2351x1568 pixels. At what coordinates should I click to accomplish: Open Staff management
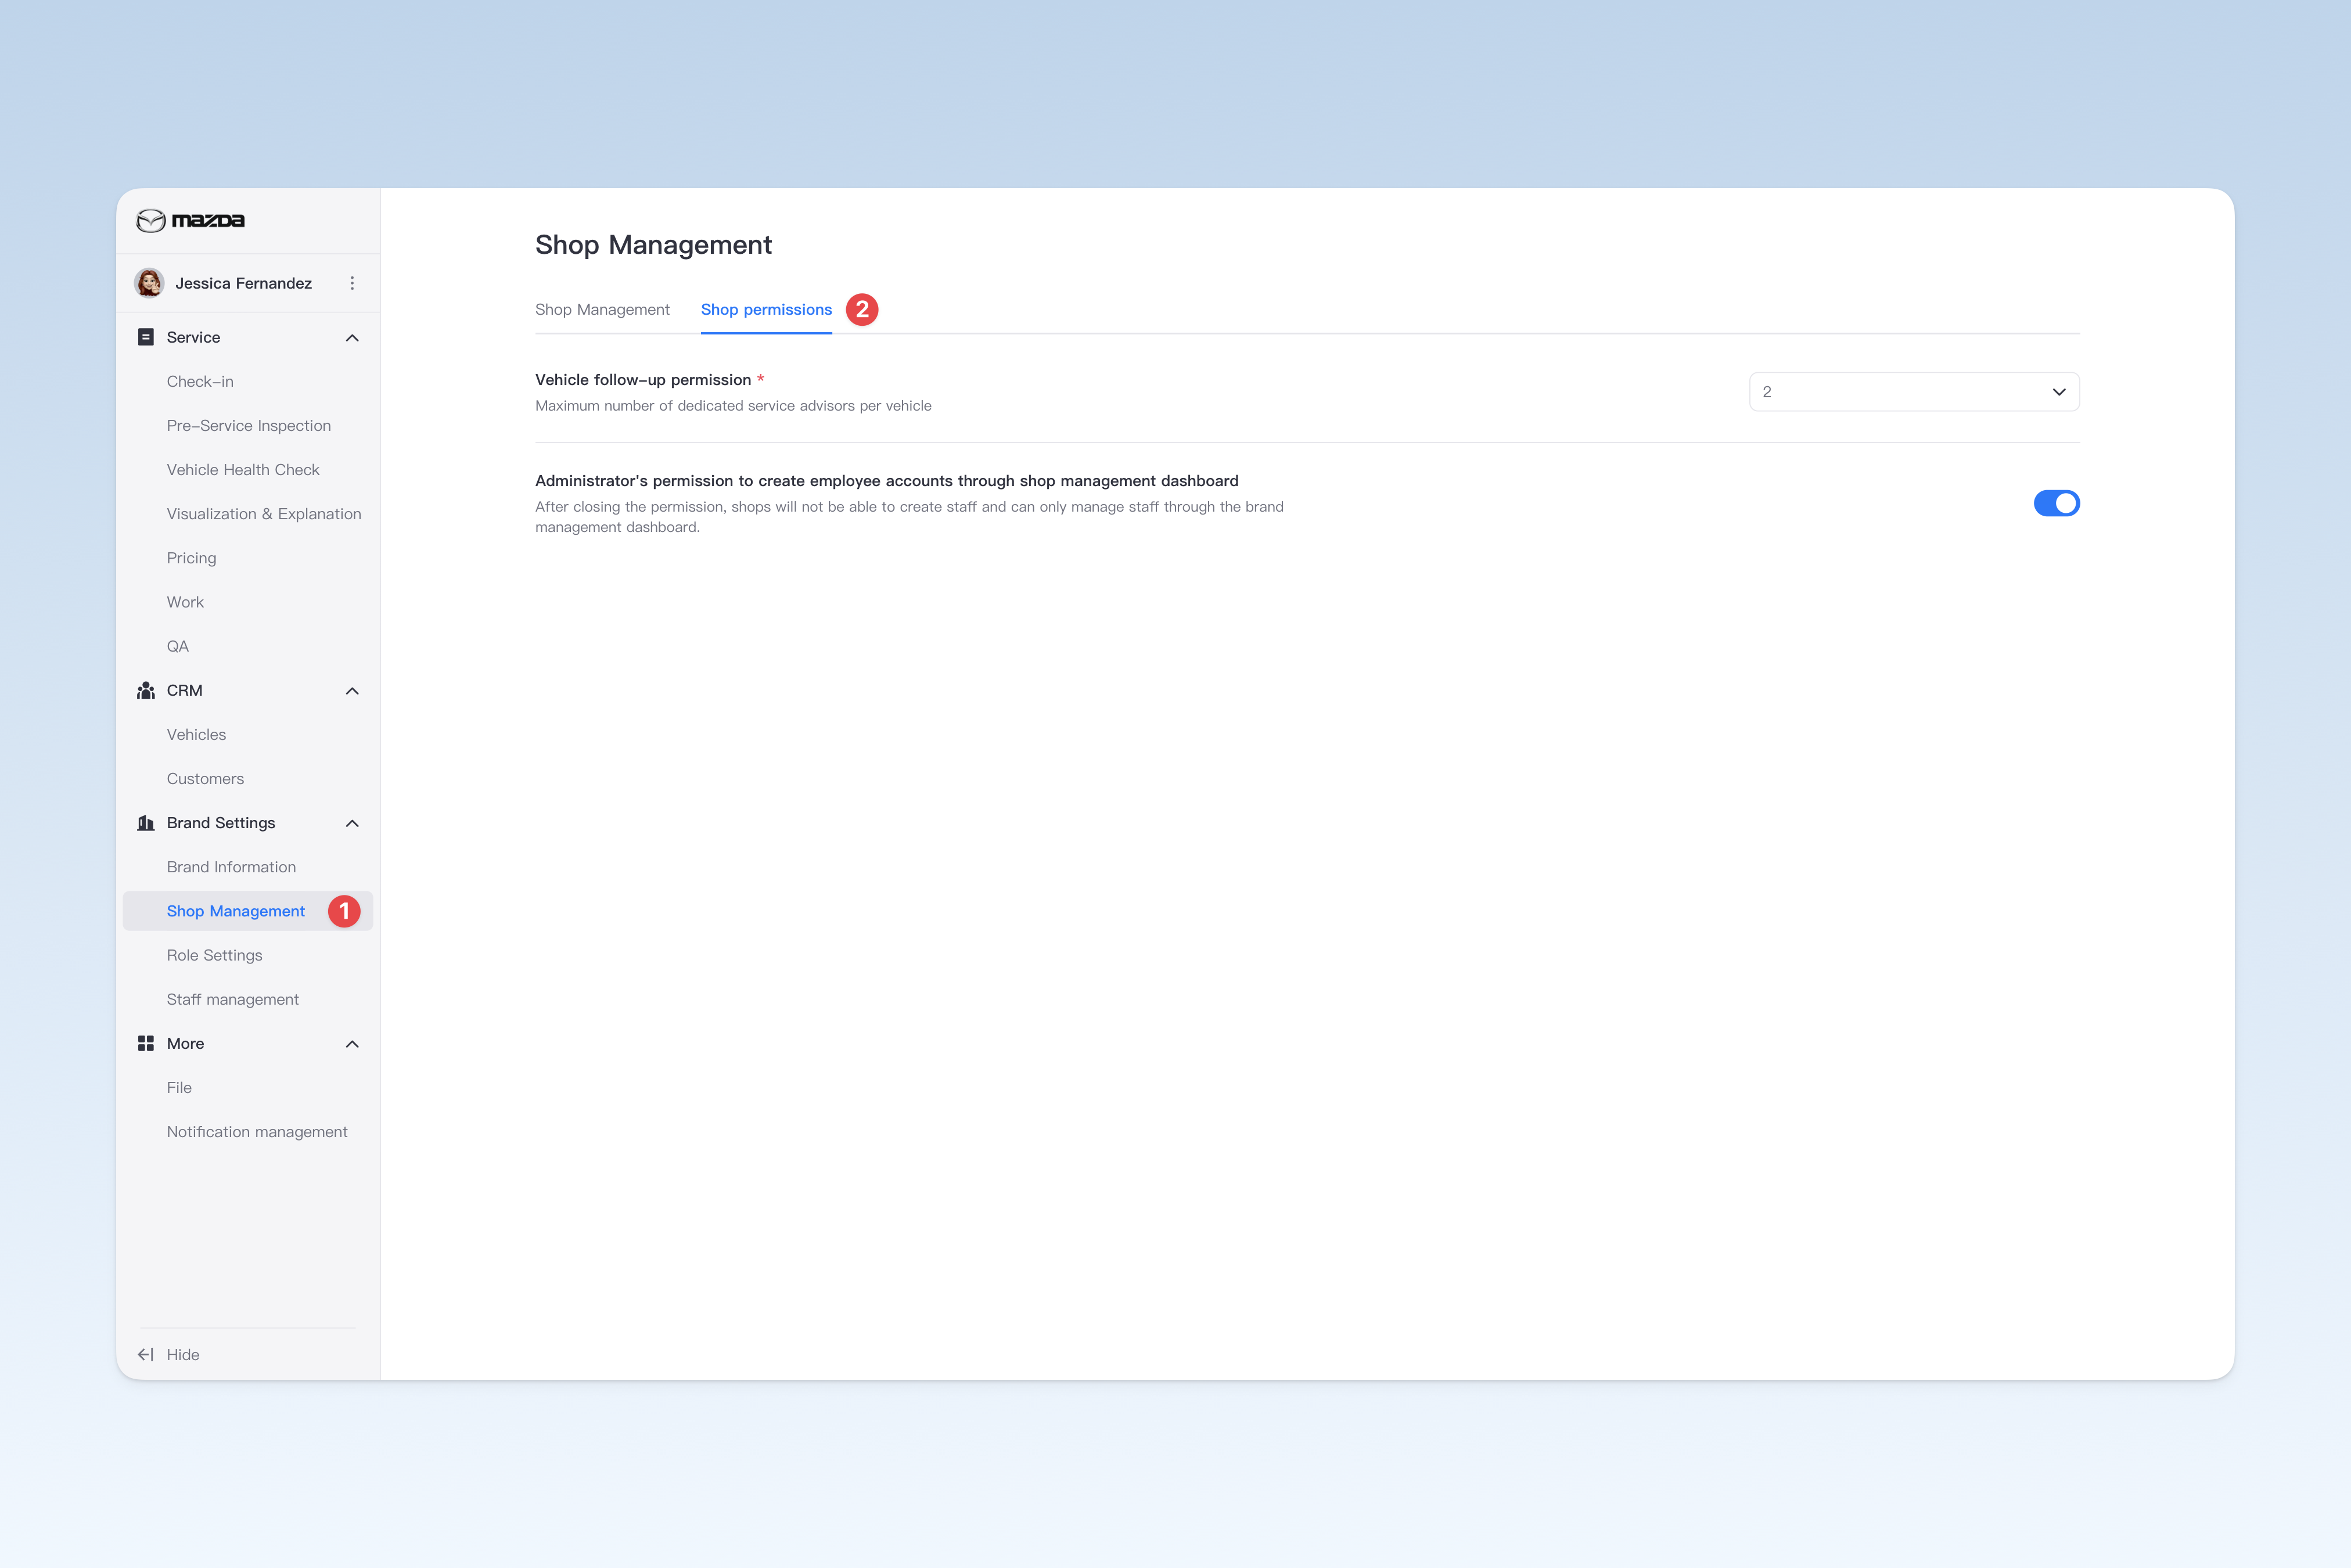(x=233, y=999)
